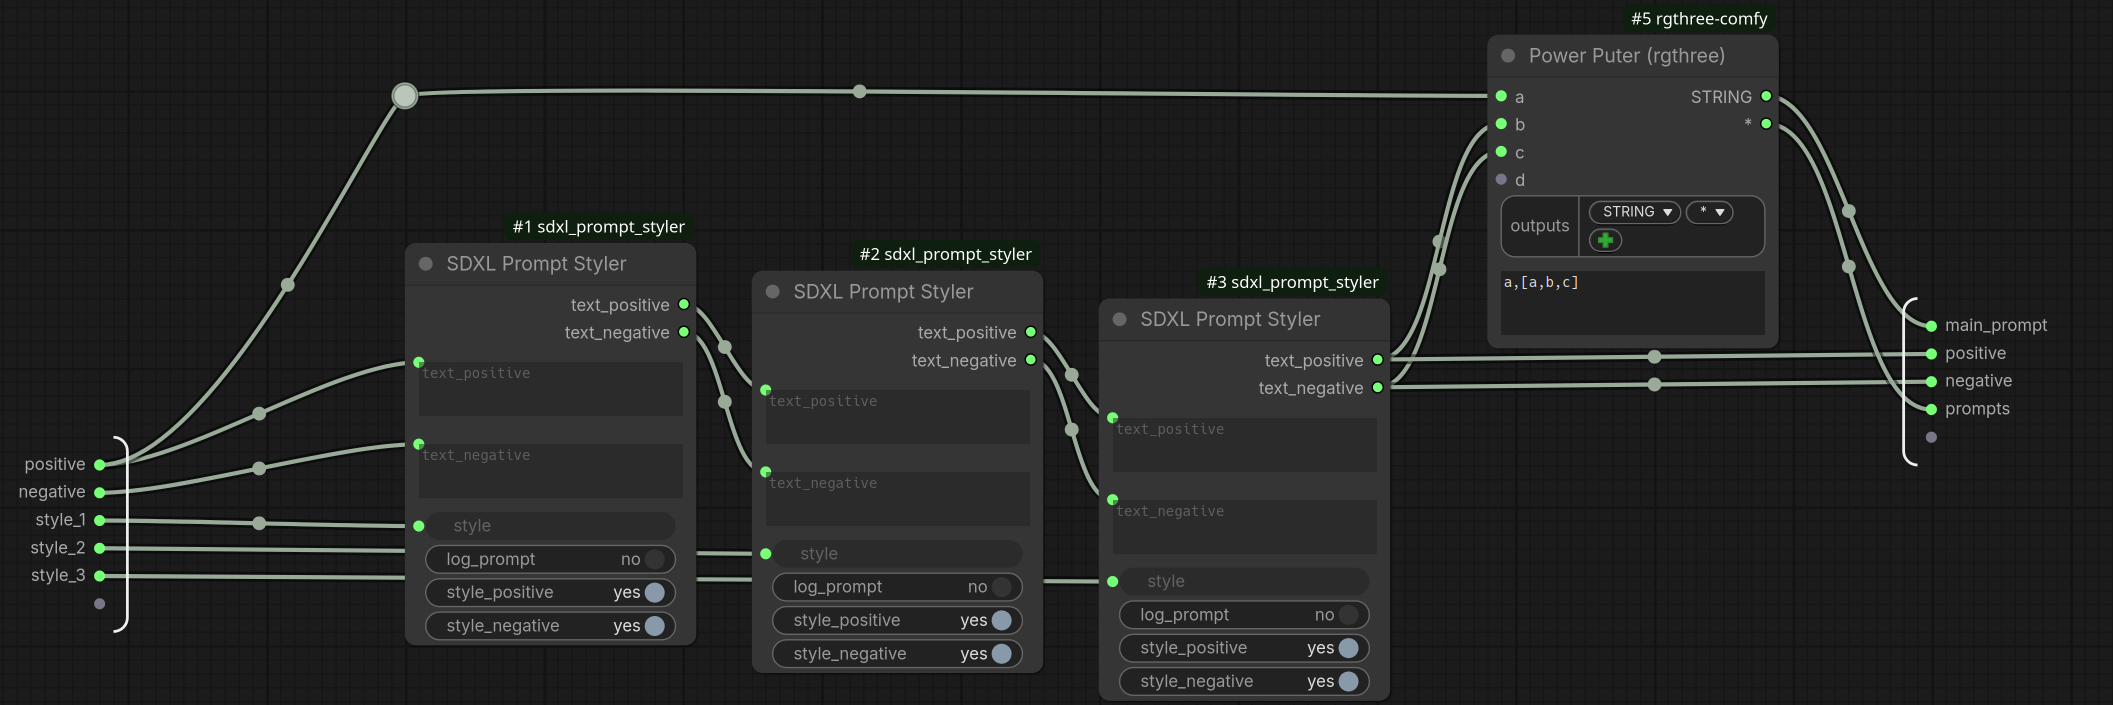Toggle style_negative on #3 SDXL Prompt Styler
This screenshot has height=705, width=2113.
[x=1244, y=681]
